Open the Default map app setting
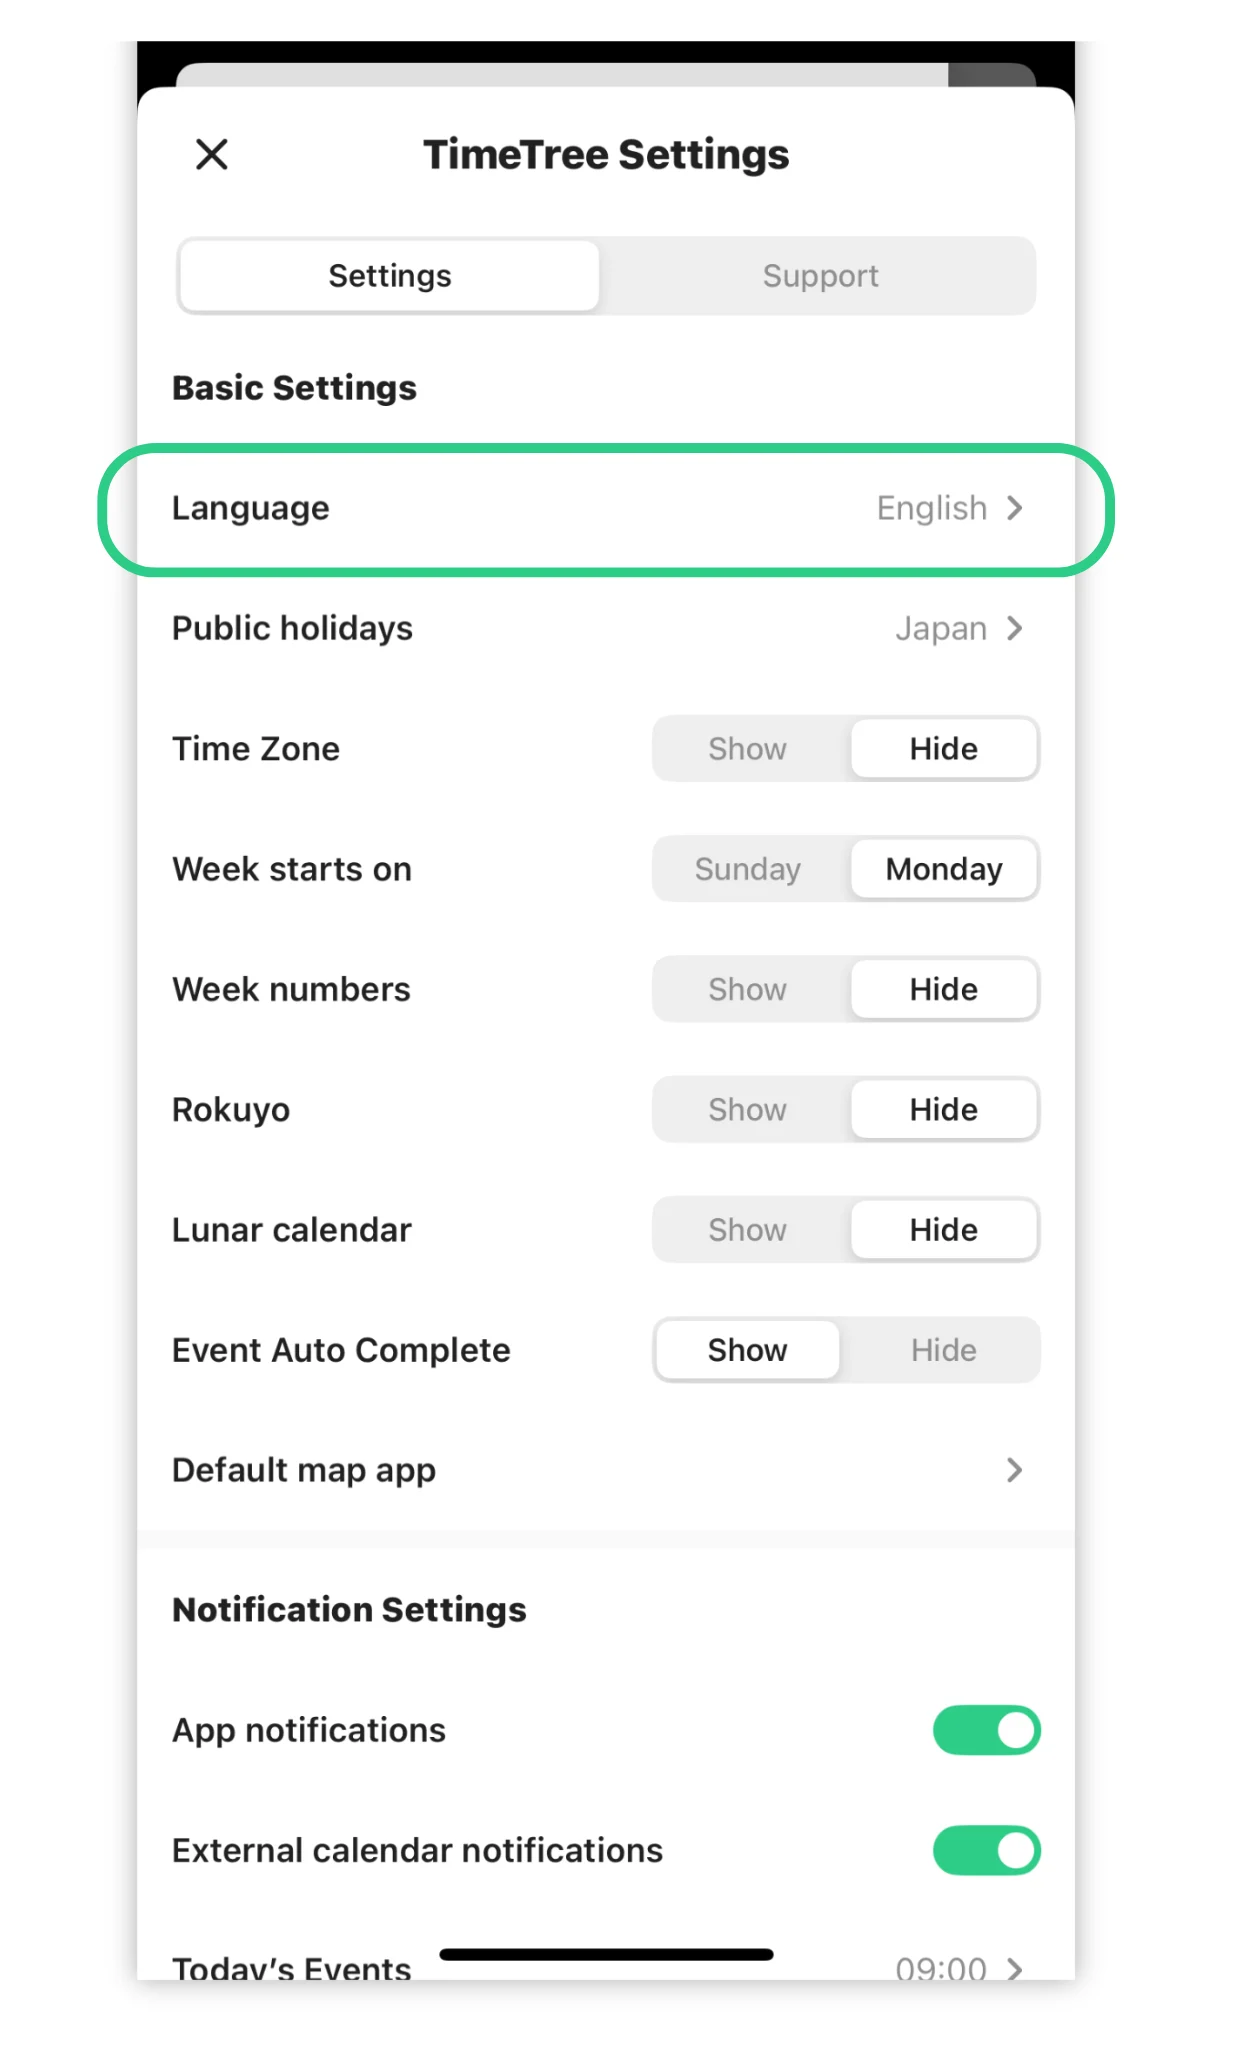 tap(606, 1470)
